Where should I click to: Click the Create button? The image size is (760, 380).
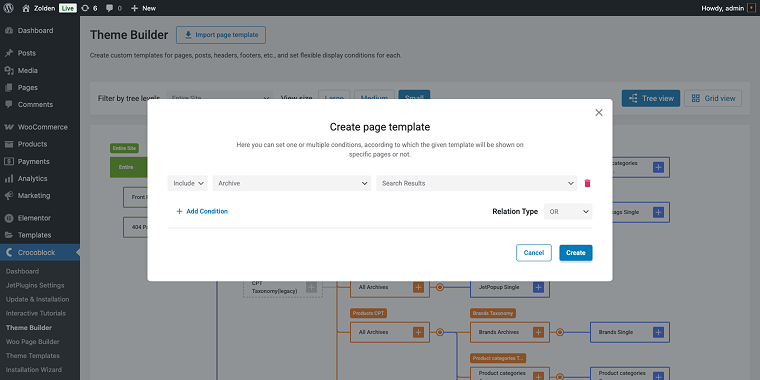(x=576, y=253)
